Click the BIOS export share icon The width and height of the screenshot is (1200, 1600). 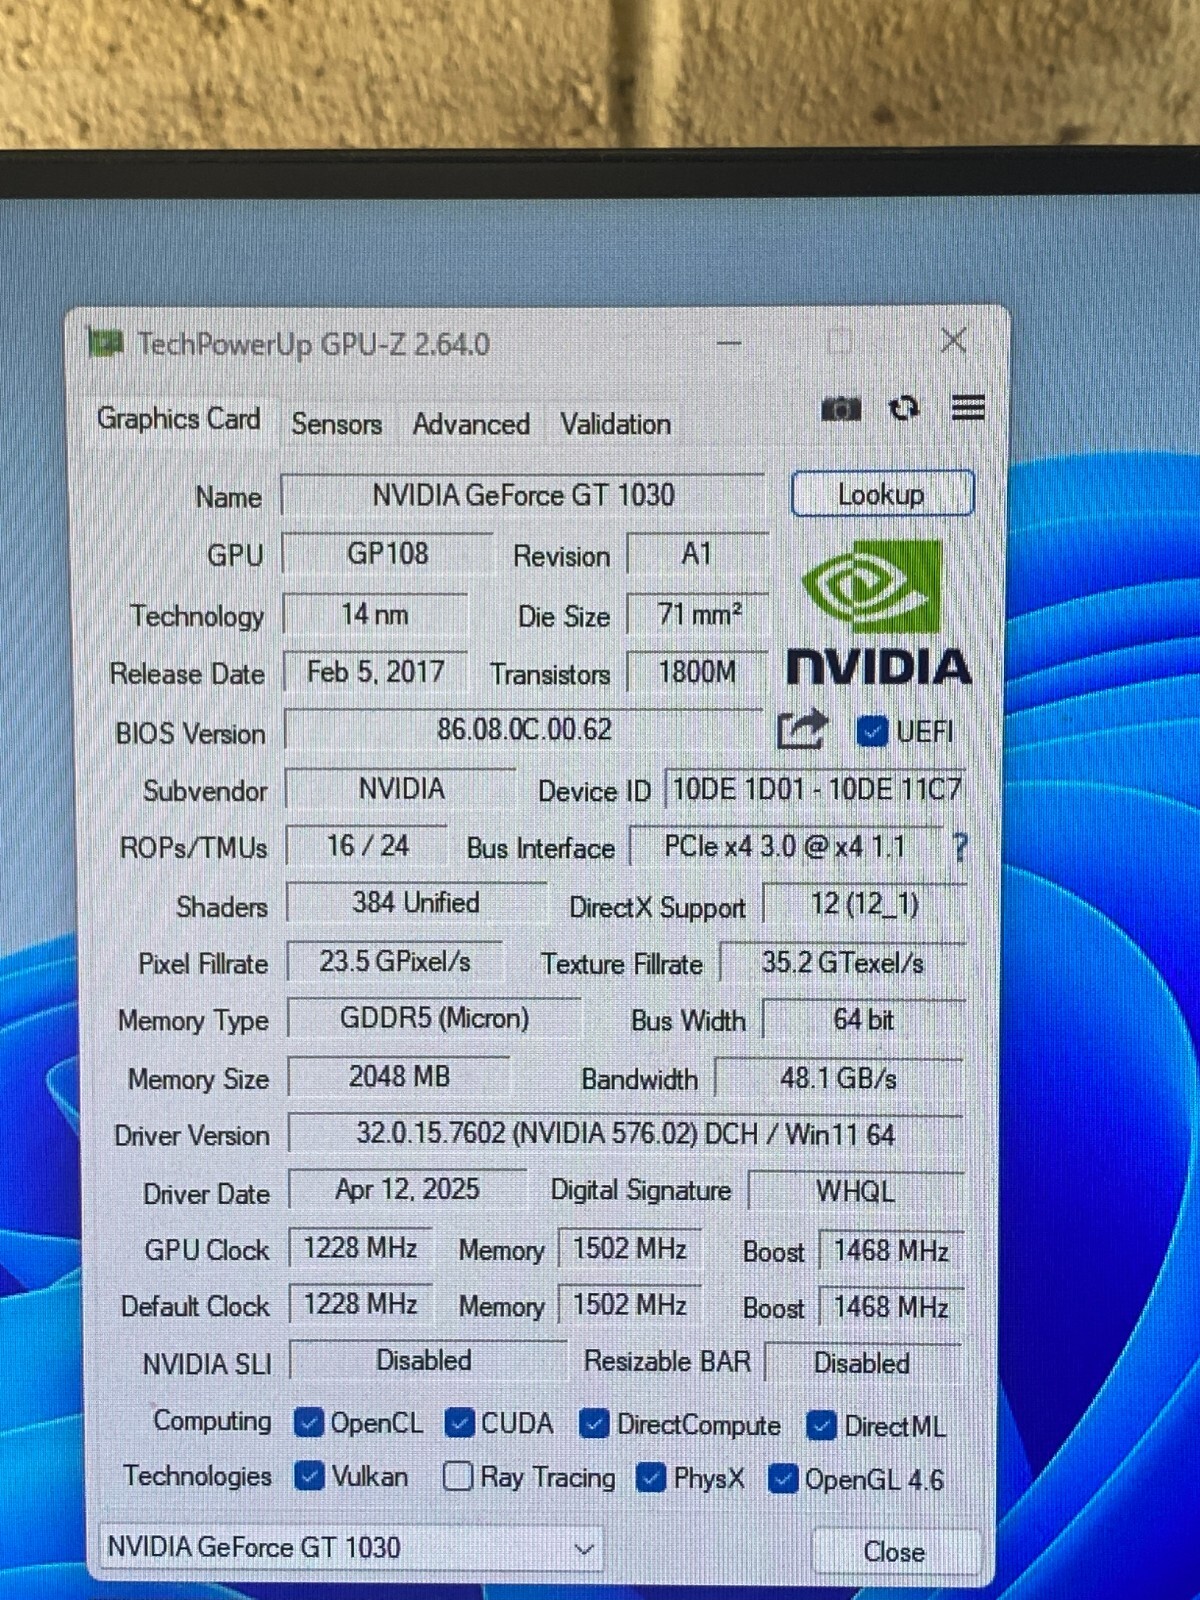coord(802,729)
